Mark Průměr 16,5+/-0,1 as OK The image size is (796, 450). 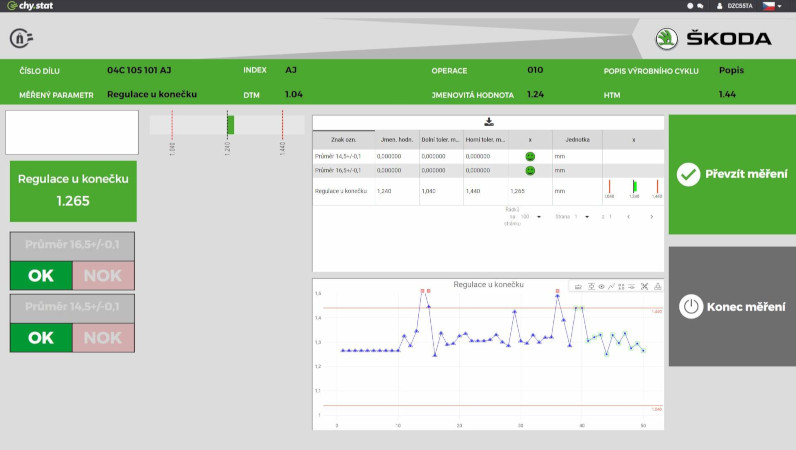(40, 275)
